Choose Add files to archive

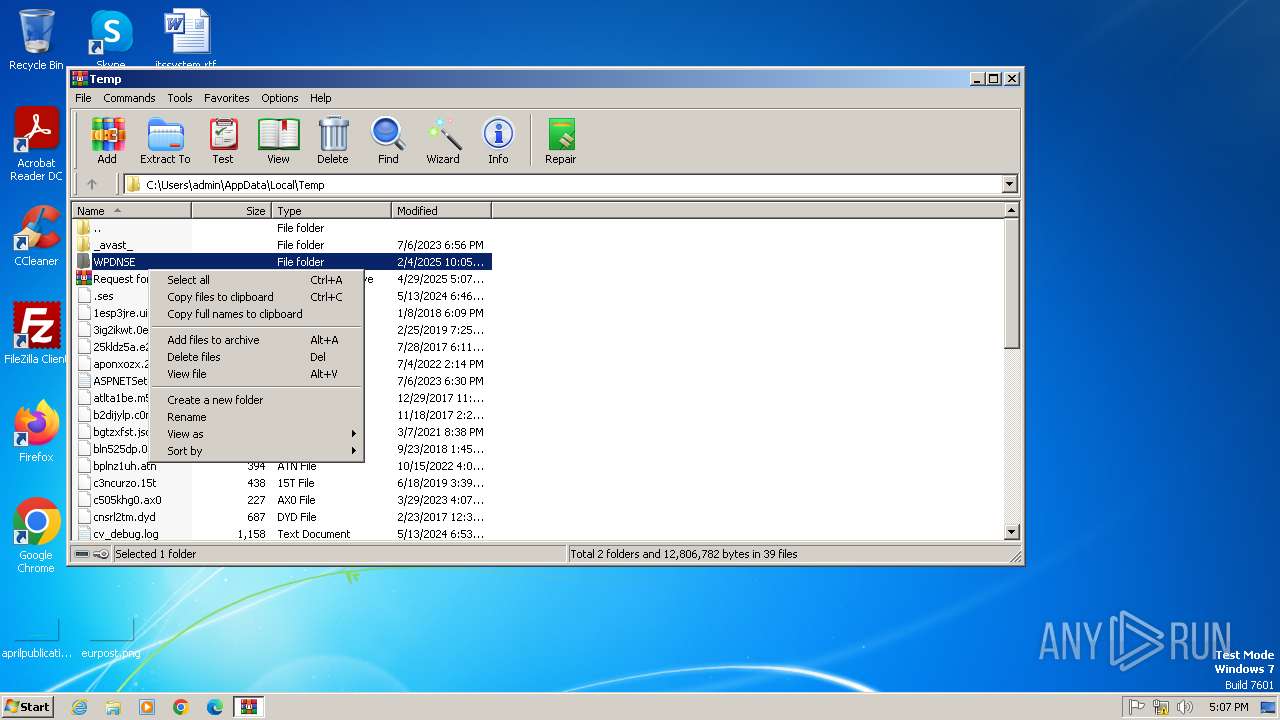tap(256, 340)
